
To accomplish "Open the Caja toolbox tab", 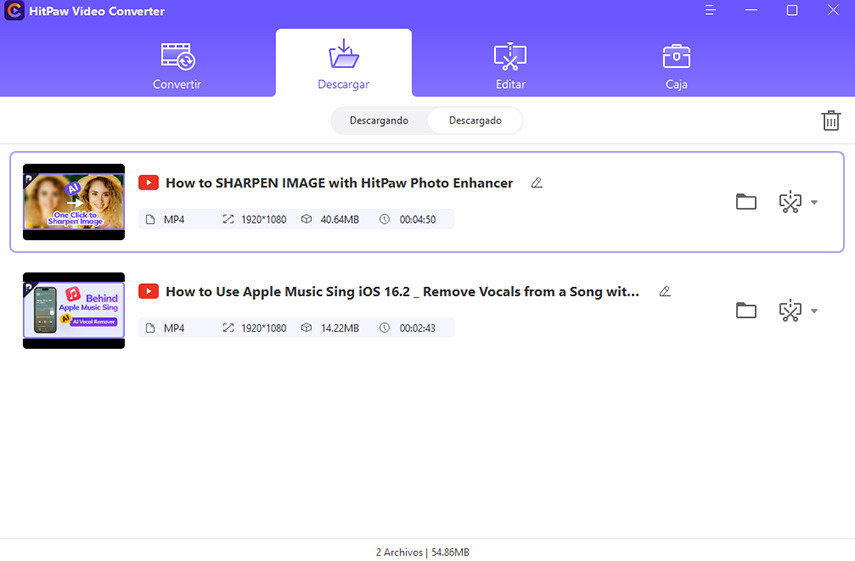I will pos(676,65).
